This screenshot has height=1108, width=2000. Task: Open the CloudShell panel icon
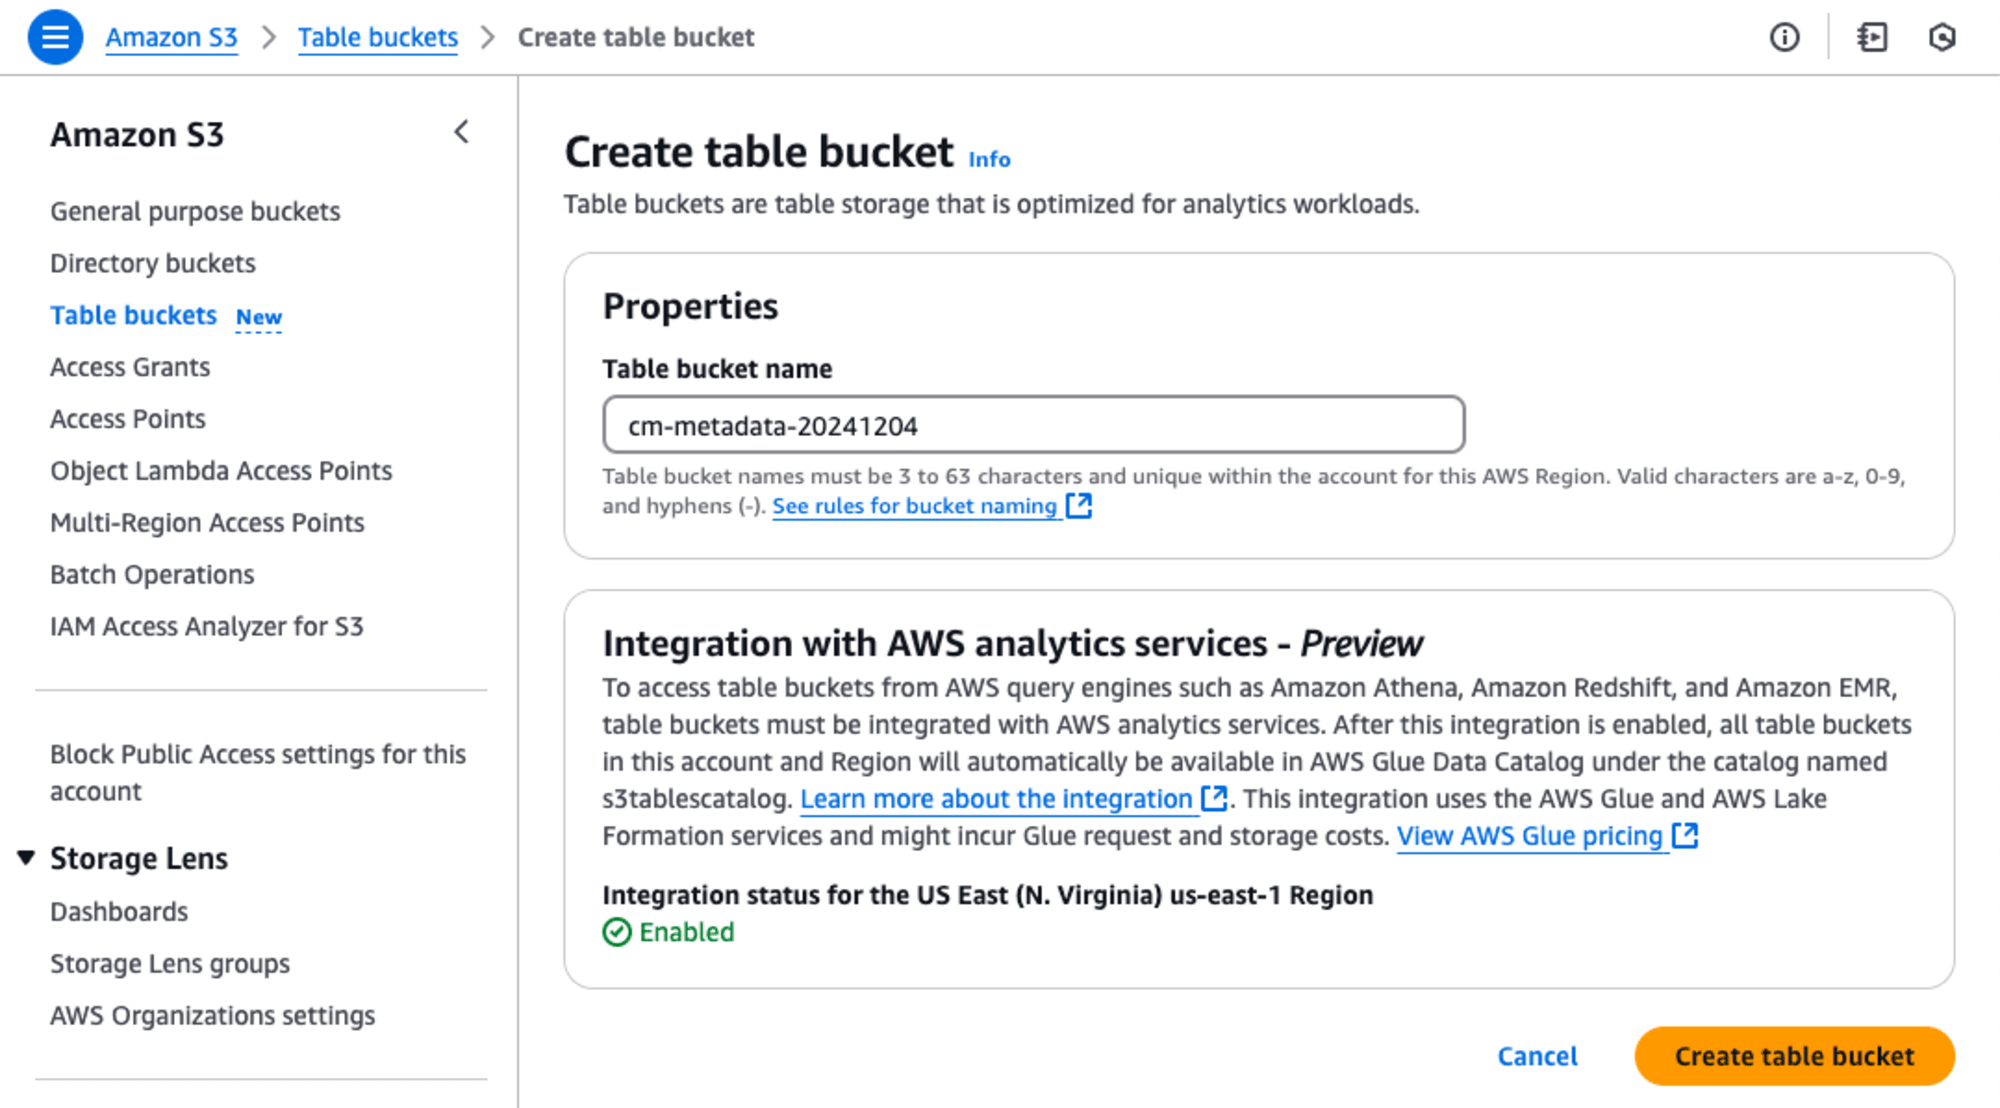coord(1872,38)
